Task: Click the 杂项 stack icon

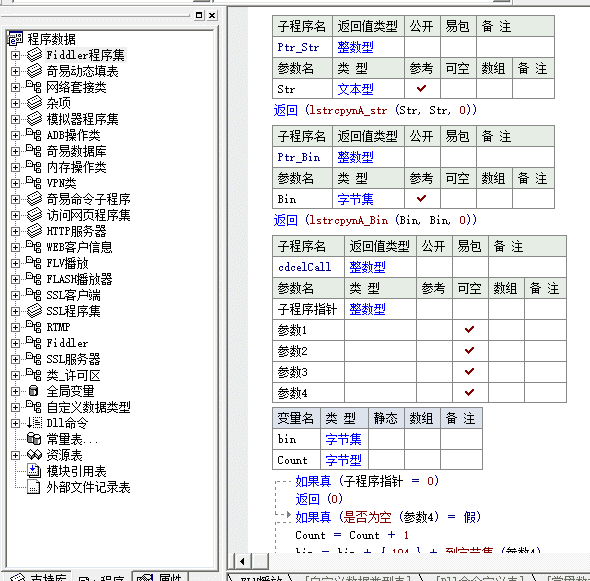Action: point(34,103)
